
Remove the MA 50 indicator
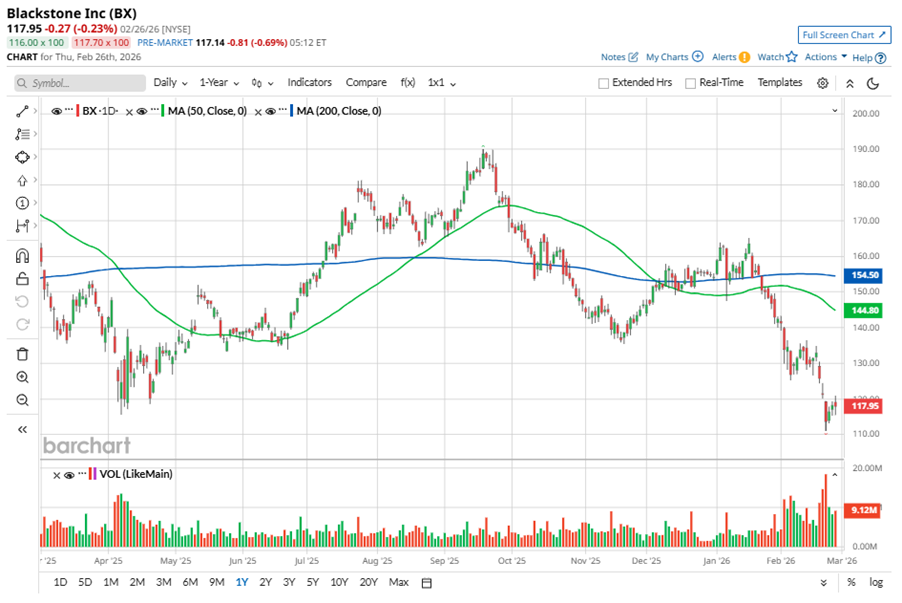(129, 112)
